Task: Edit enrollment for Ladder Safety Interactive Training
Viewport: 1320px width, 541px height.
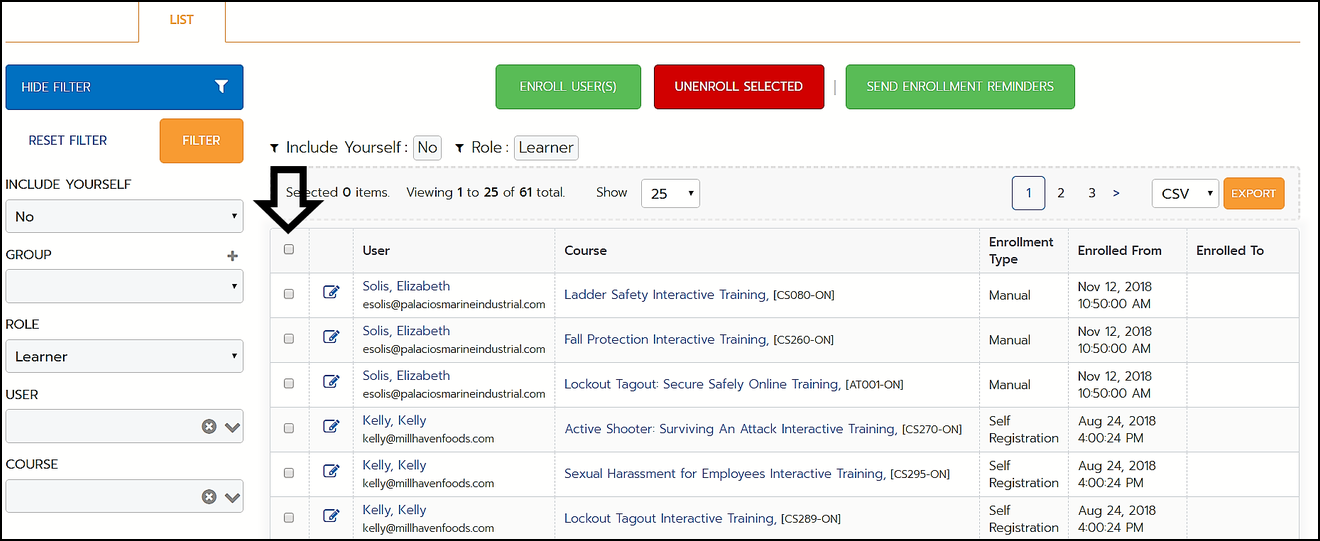Action: (331, 293)
